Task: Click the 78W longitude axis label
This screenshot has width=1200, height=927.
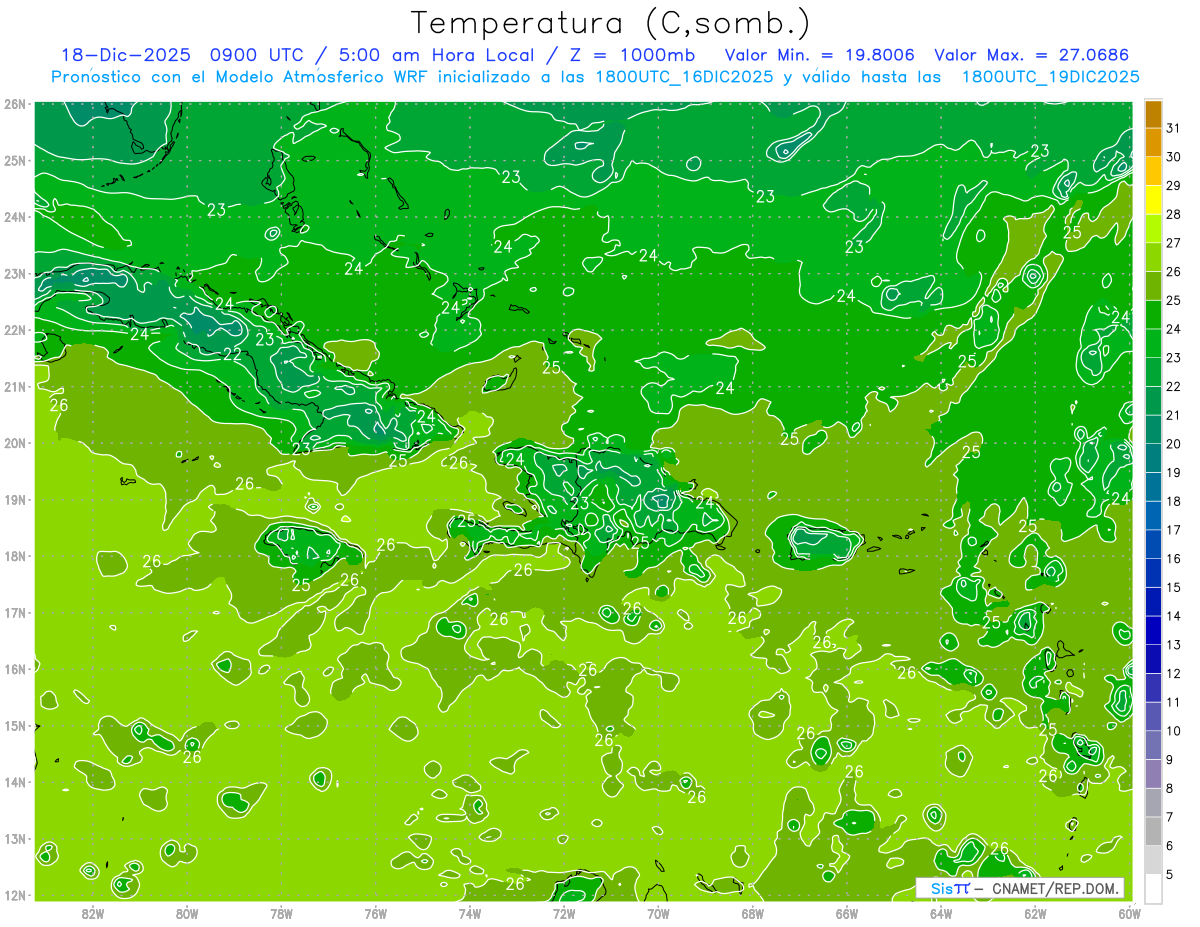Action: coord(281,913)
